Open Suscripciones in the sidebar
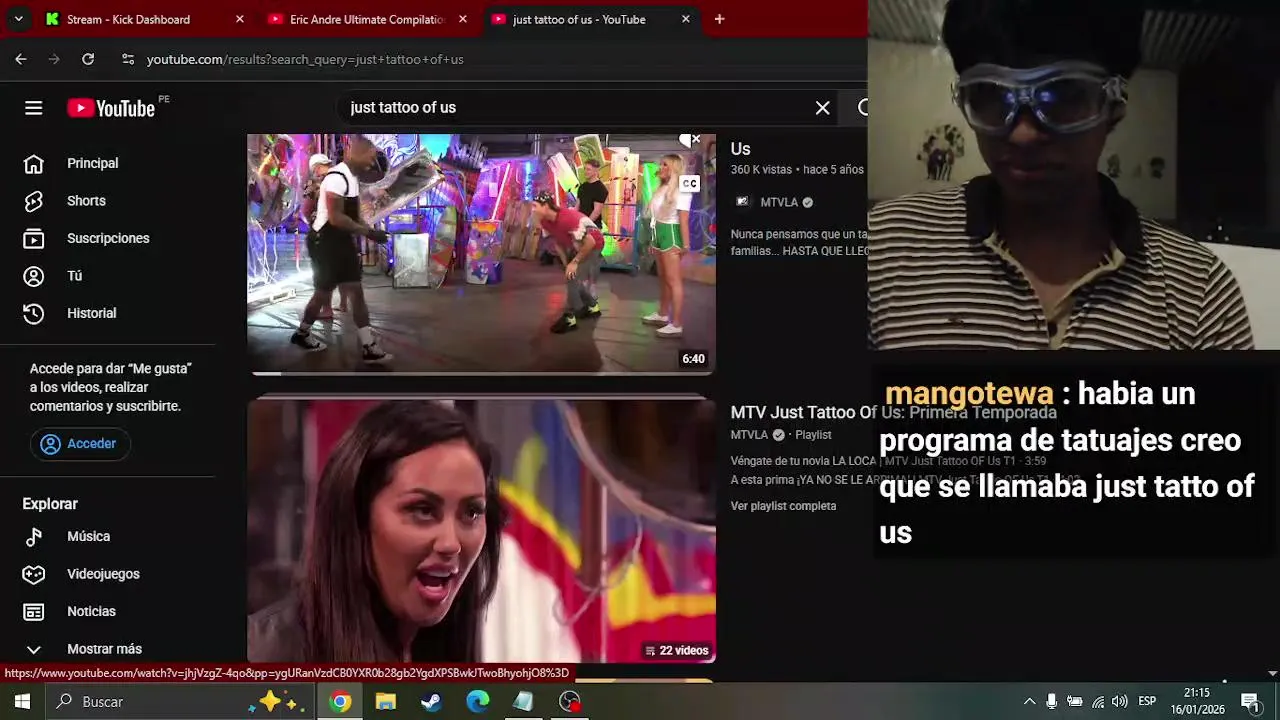1280x720 pixels. pyautogui.click(x=108, y=238)
